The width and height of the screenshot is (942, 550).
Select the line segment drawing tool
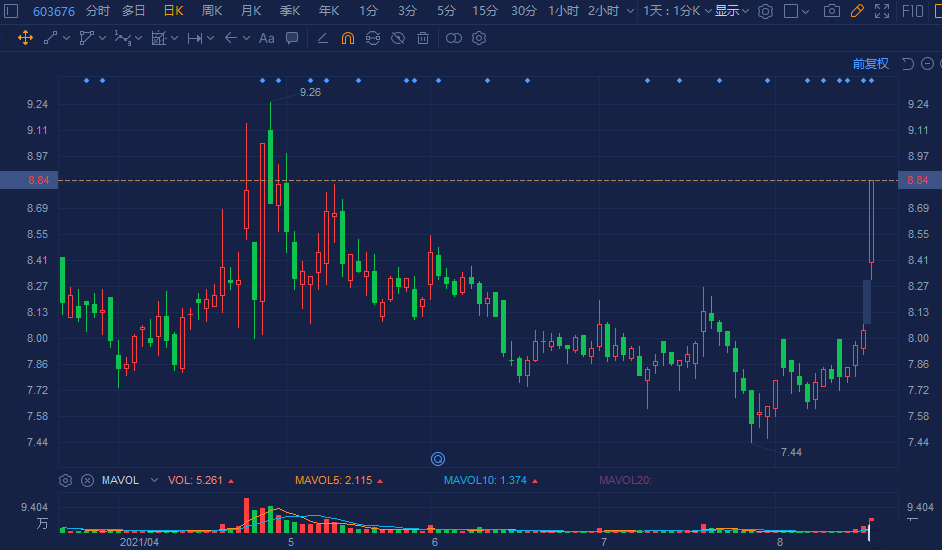tap(50, 38)
